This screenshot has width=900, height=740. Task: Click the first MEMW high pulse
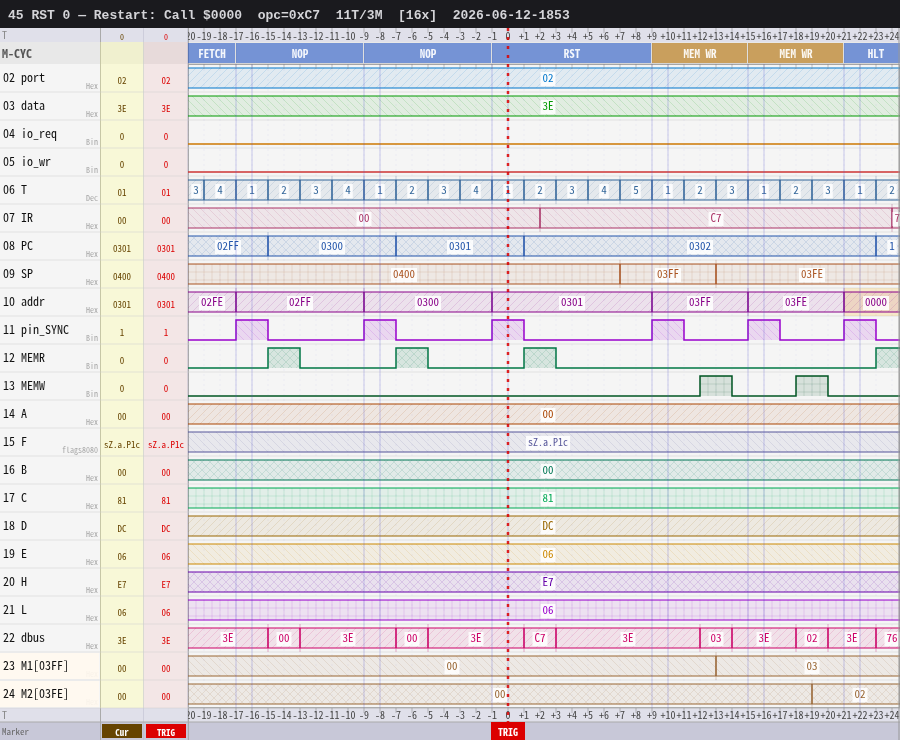point(716,386)
